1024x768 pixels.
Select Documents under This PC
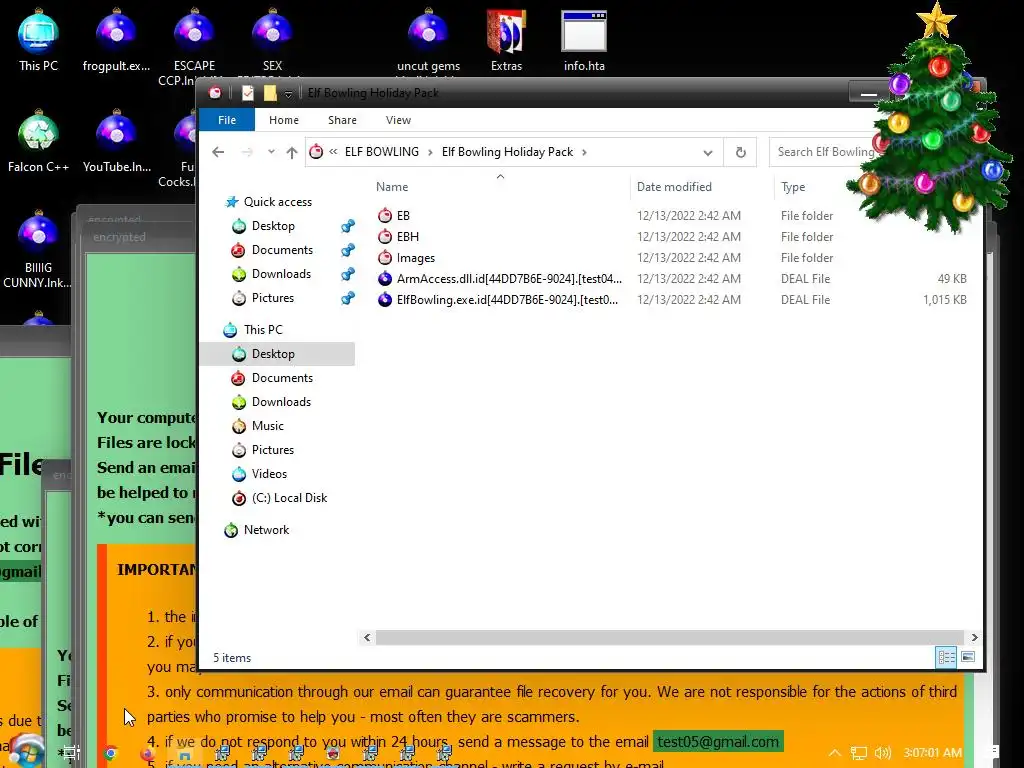click(281, 378)
